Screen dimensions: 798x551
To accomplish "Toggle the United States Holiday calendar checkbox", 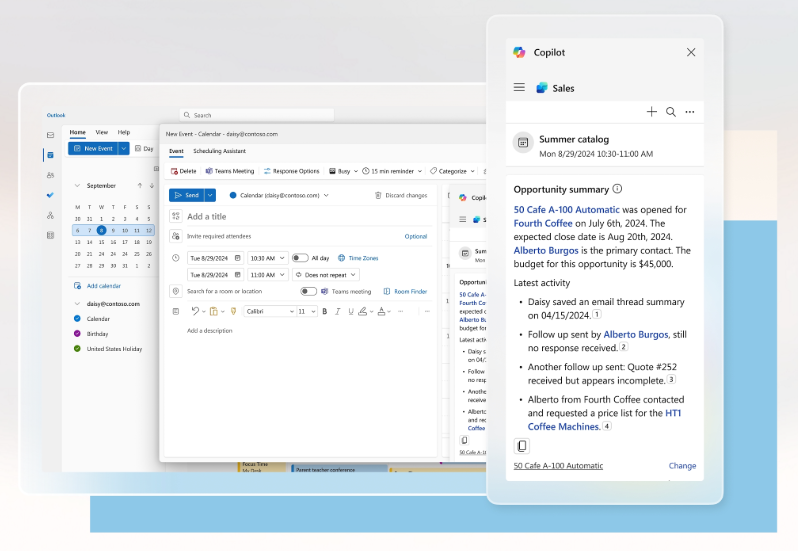I will [x=77, y=349].
